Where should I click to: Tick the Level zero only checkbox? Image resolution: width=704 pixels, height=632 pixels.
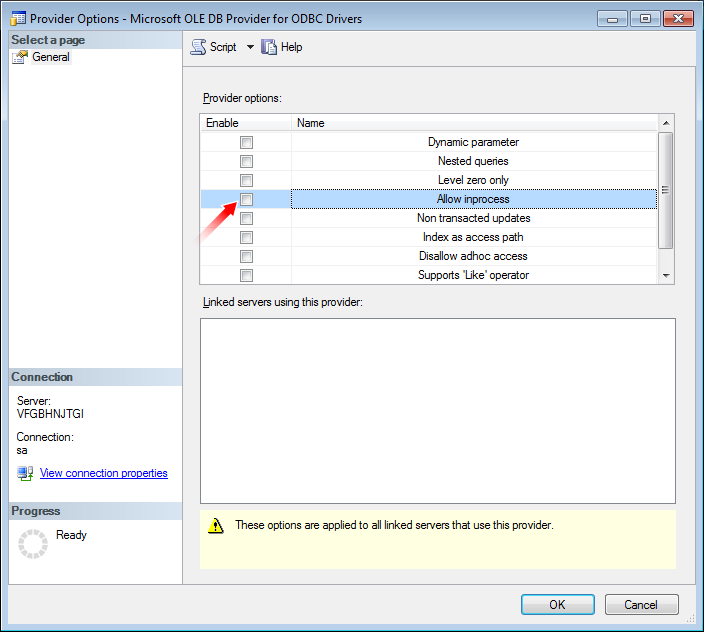click(x=246, y=180)
